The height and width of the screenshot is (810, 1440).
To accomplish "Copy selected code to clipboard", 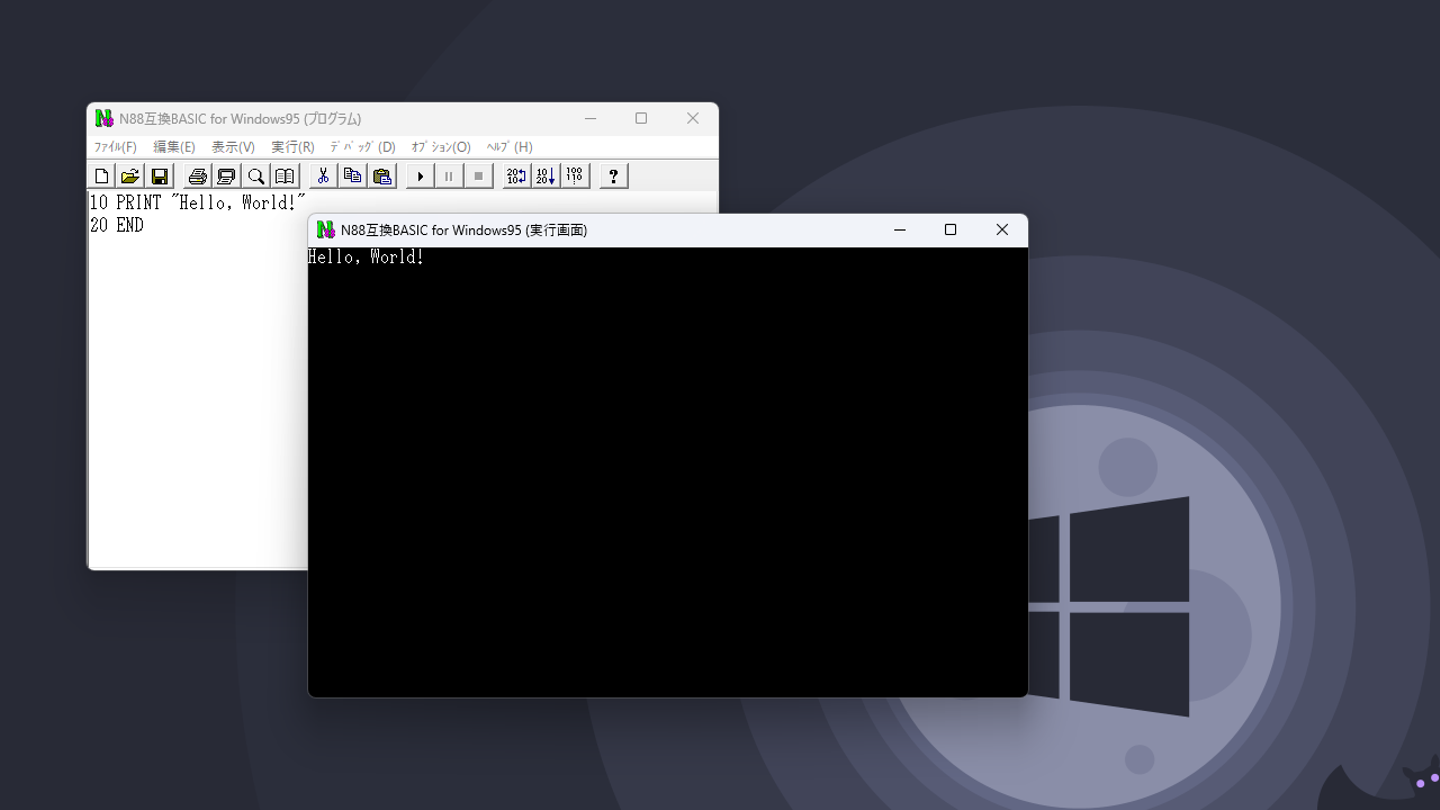I will (x=352, y=176).
